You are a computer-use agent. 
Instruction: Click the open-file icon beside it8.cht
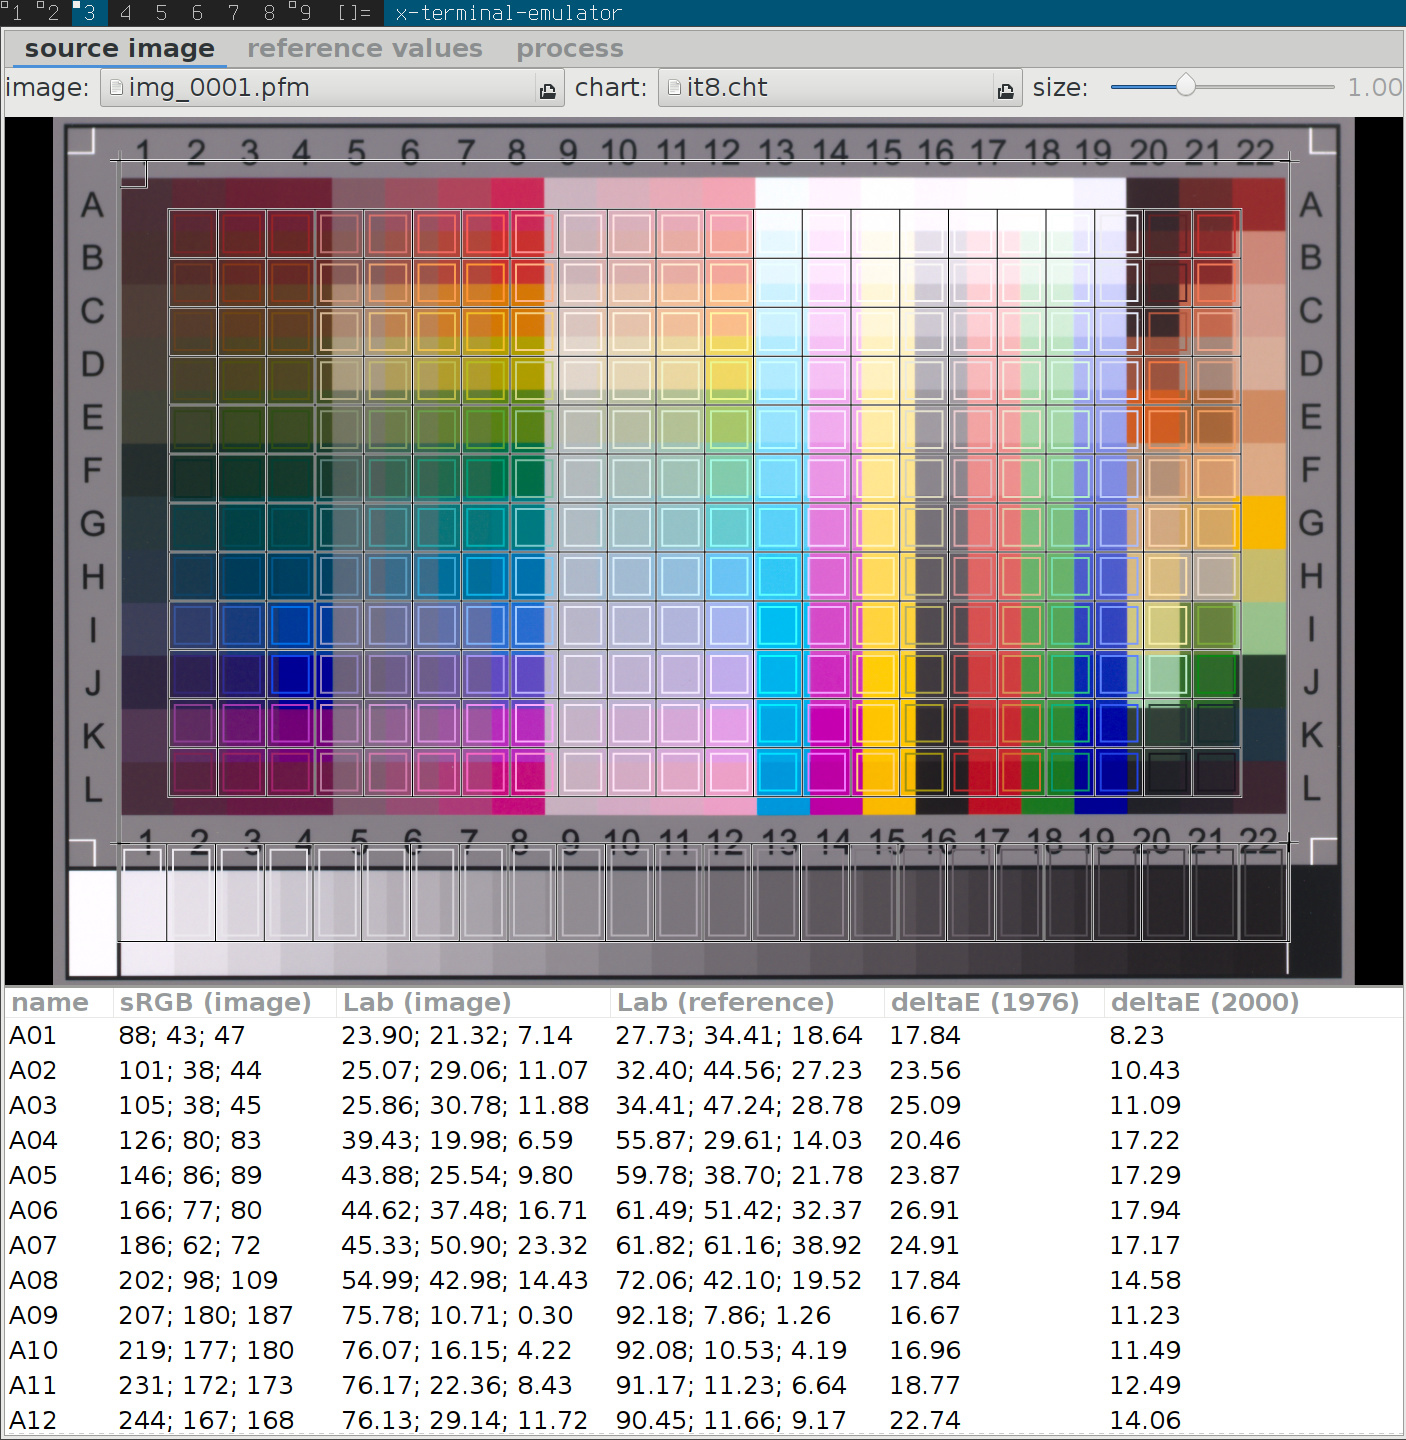(1005, 91)
